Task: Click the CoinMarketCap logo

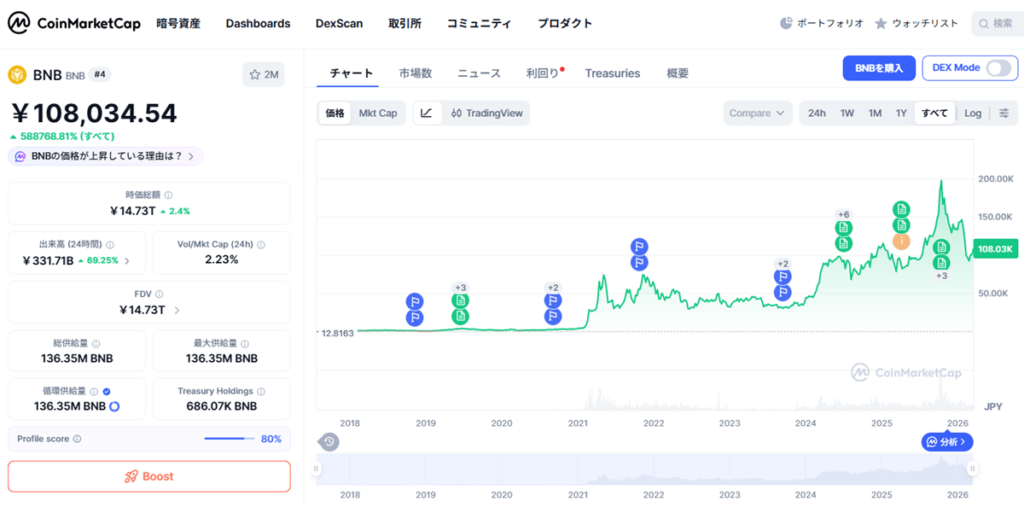Action: pyautogui.click(x=74, y=23)
